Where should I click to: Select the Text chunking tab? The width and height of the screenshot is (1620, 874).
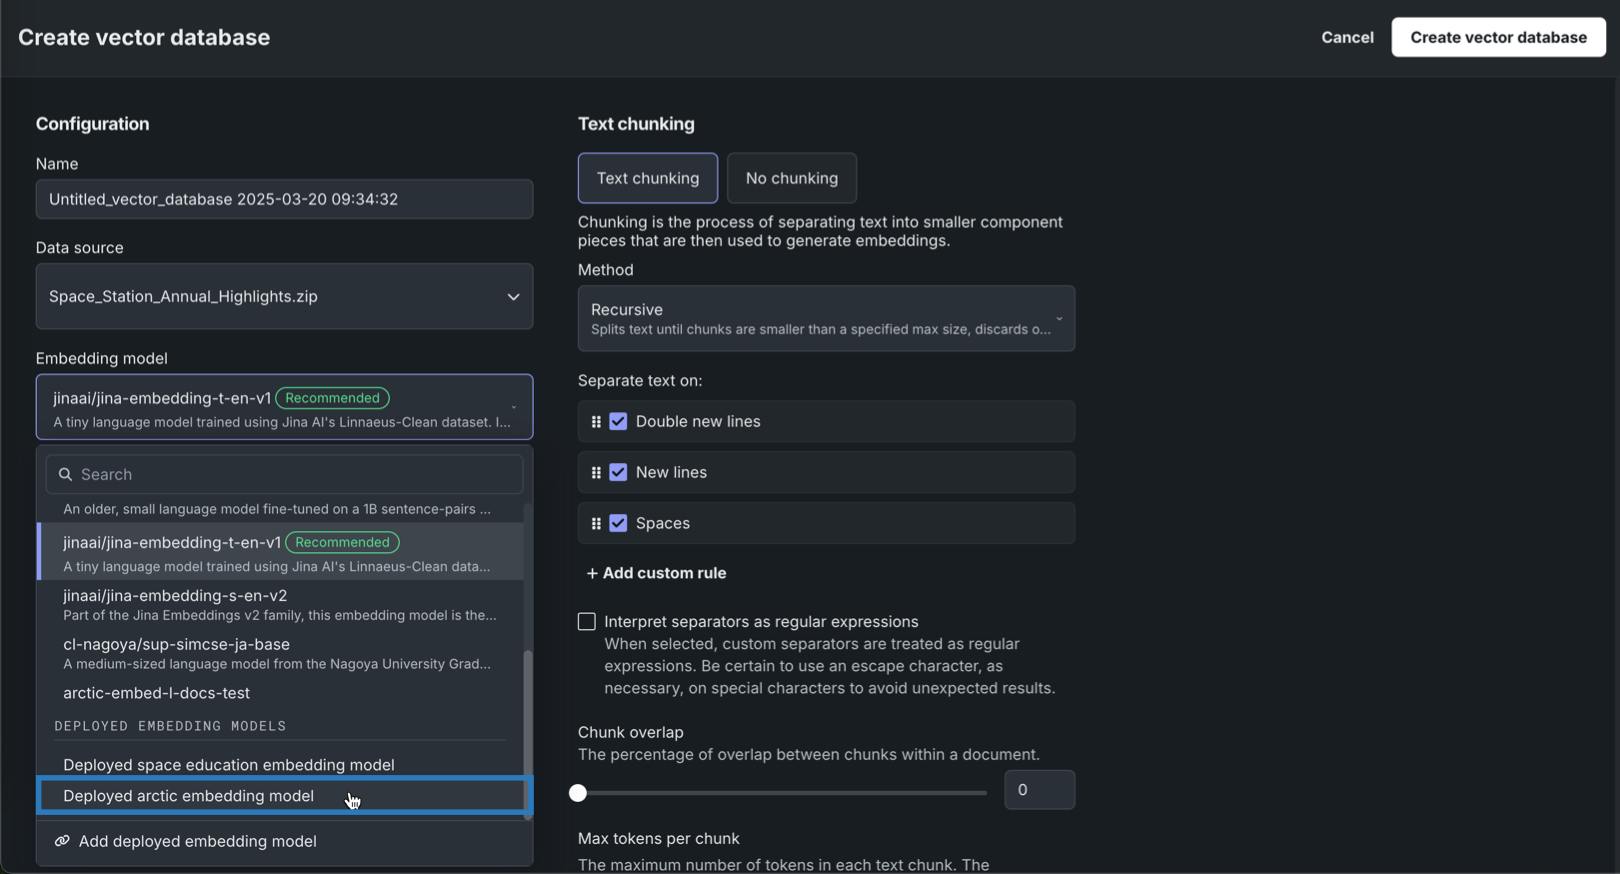647,178
